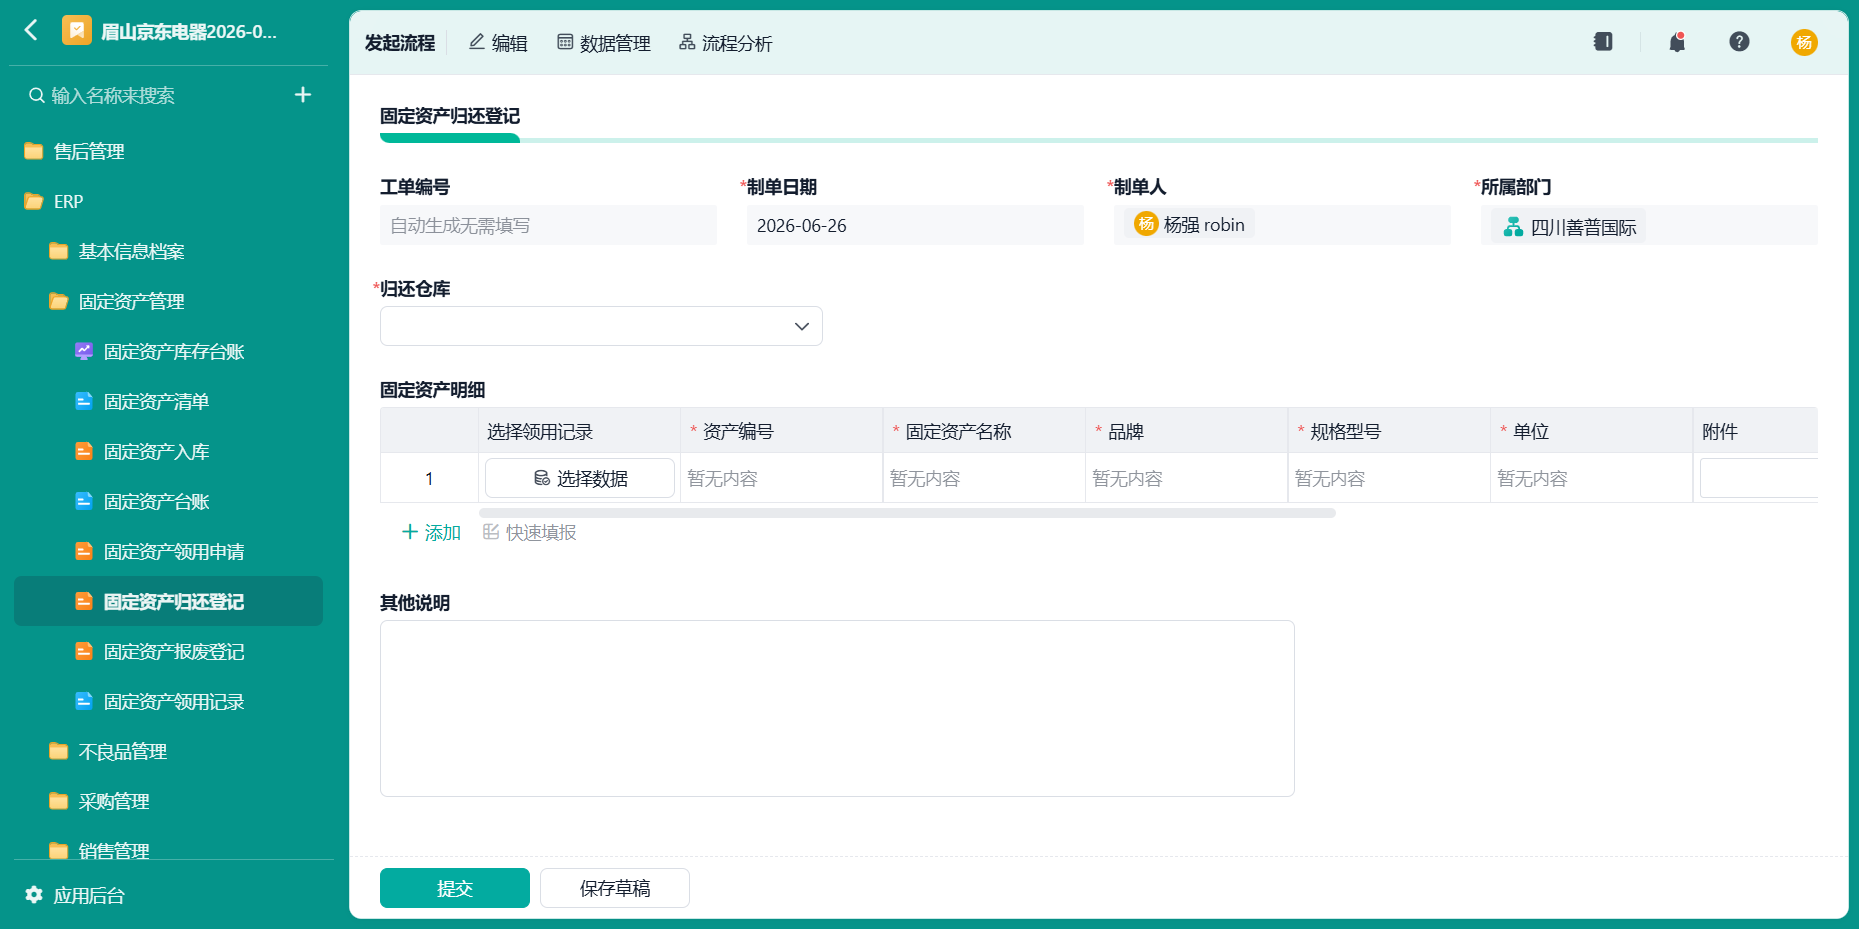Viewport: 1859px width, 929px height.
Task: Open notifications bell icon
Action: (1677, 42)
